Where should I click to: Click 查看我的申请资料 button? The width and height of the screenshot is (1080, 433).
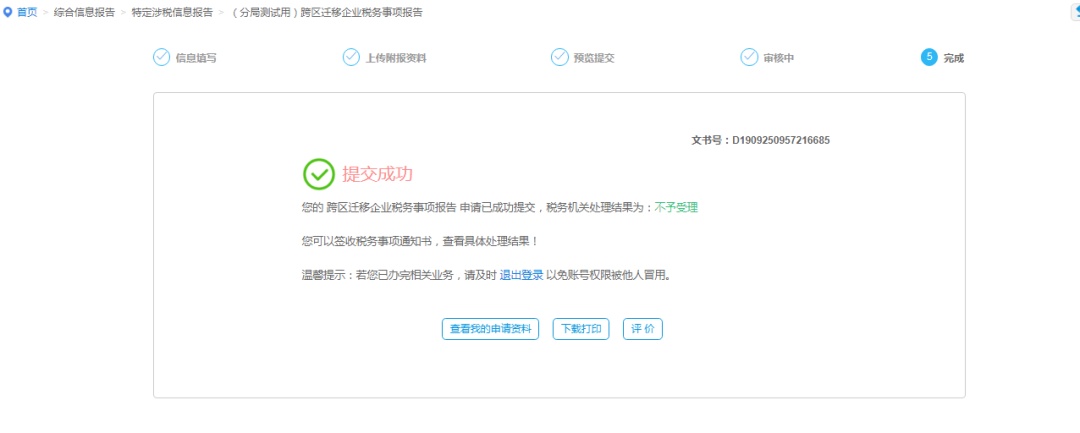[x=490, y=329]
